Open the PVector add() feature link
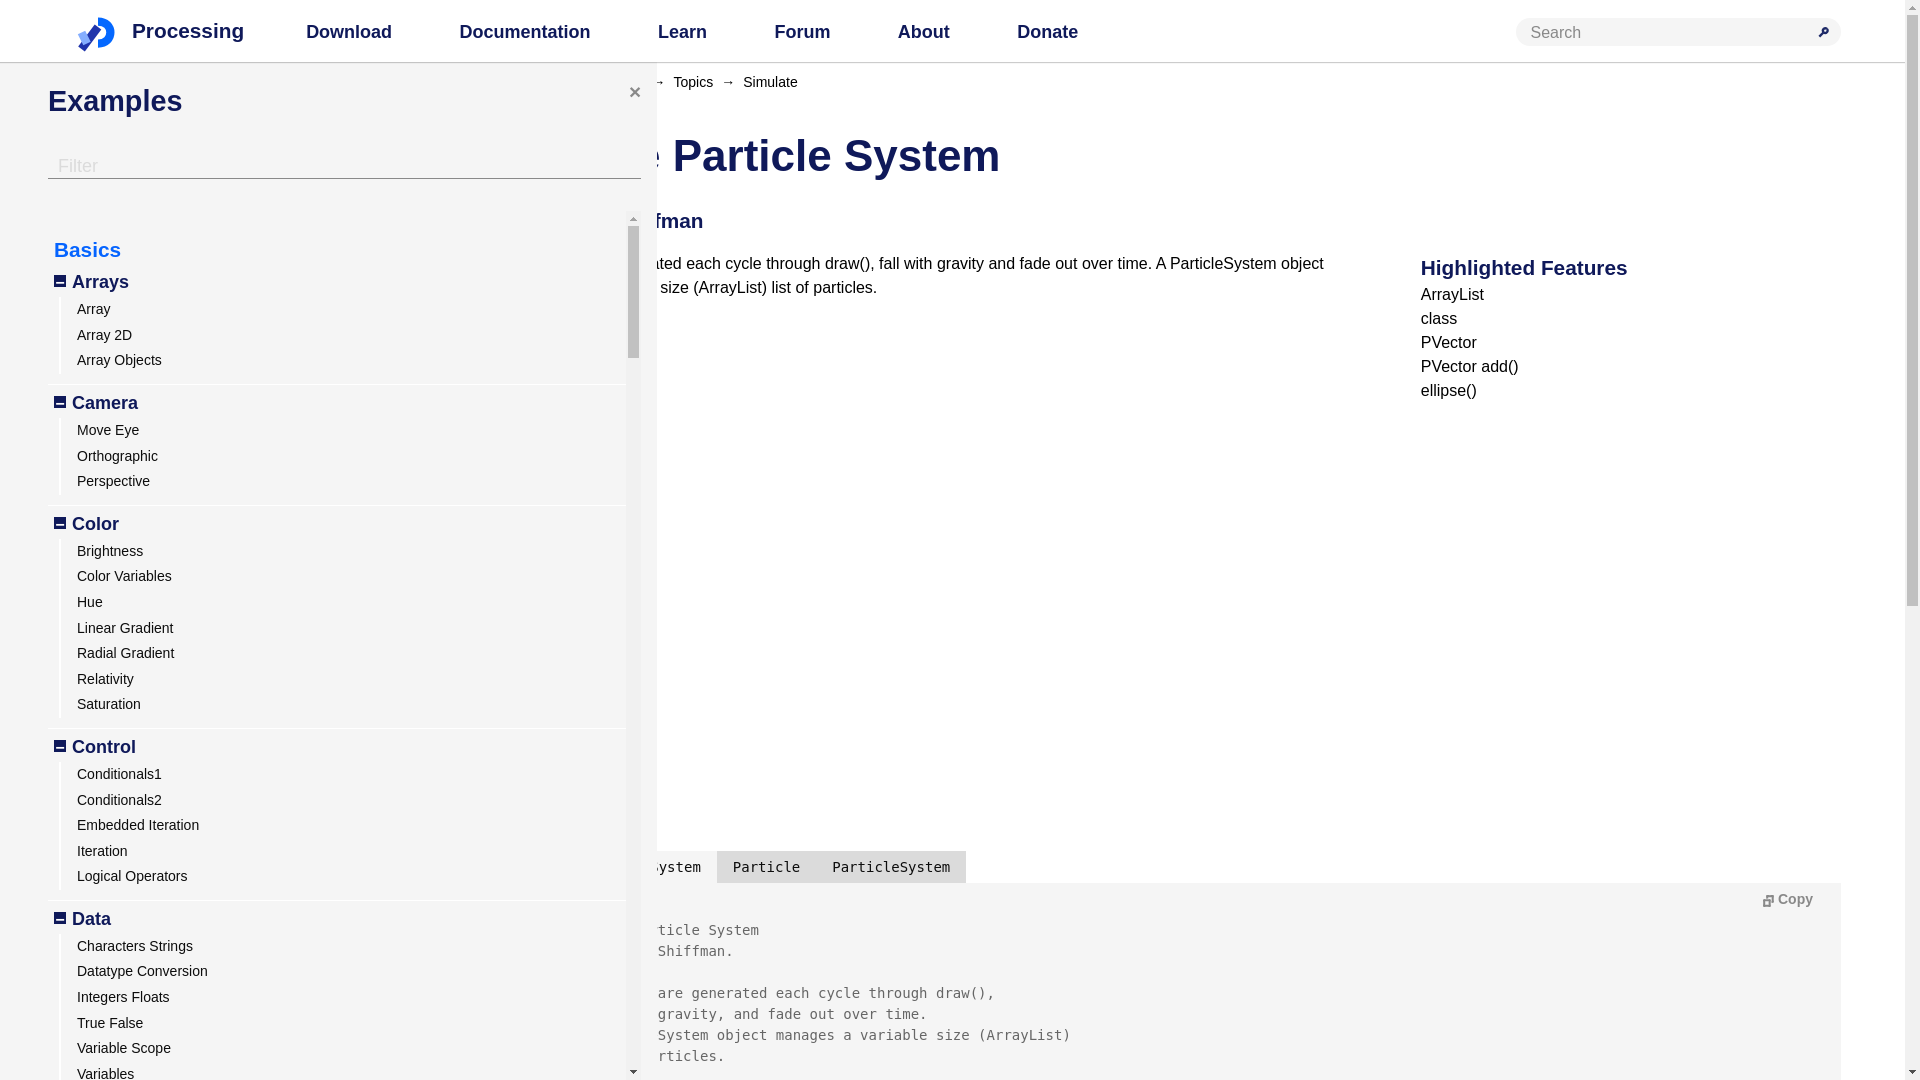This screenshot has width=1920, height=1080. tap(1469, 367)
